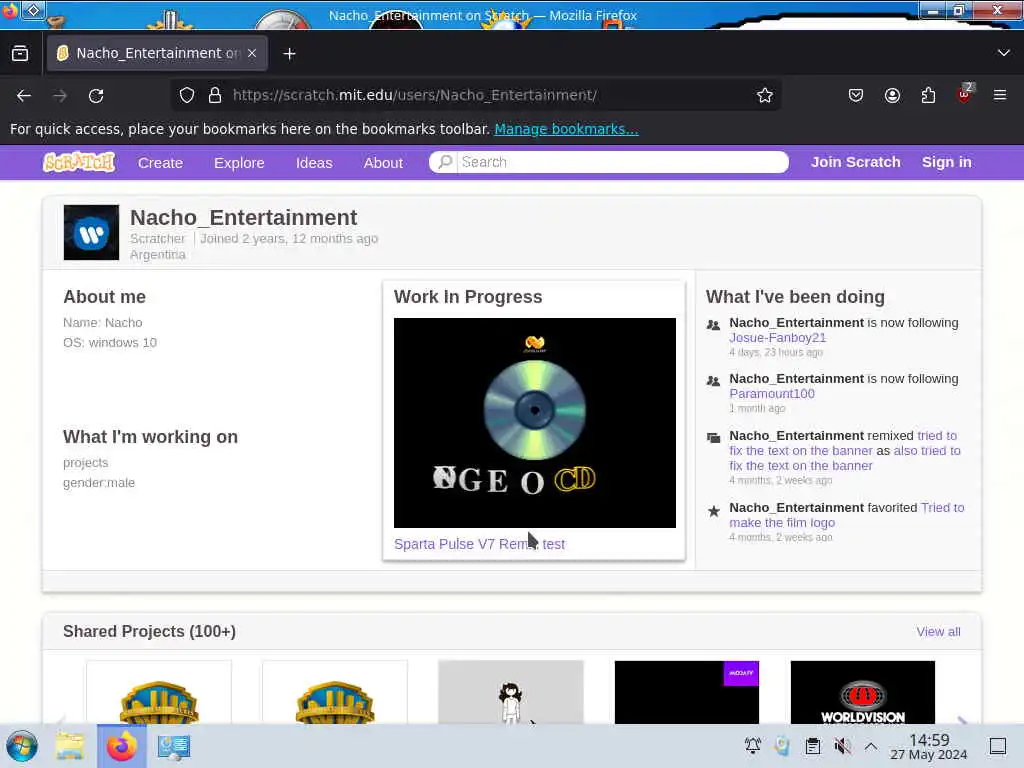Open the tracking protection shield icon
The height and width of the screenshot is (768, 1024).
pos(187,95)
